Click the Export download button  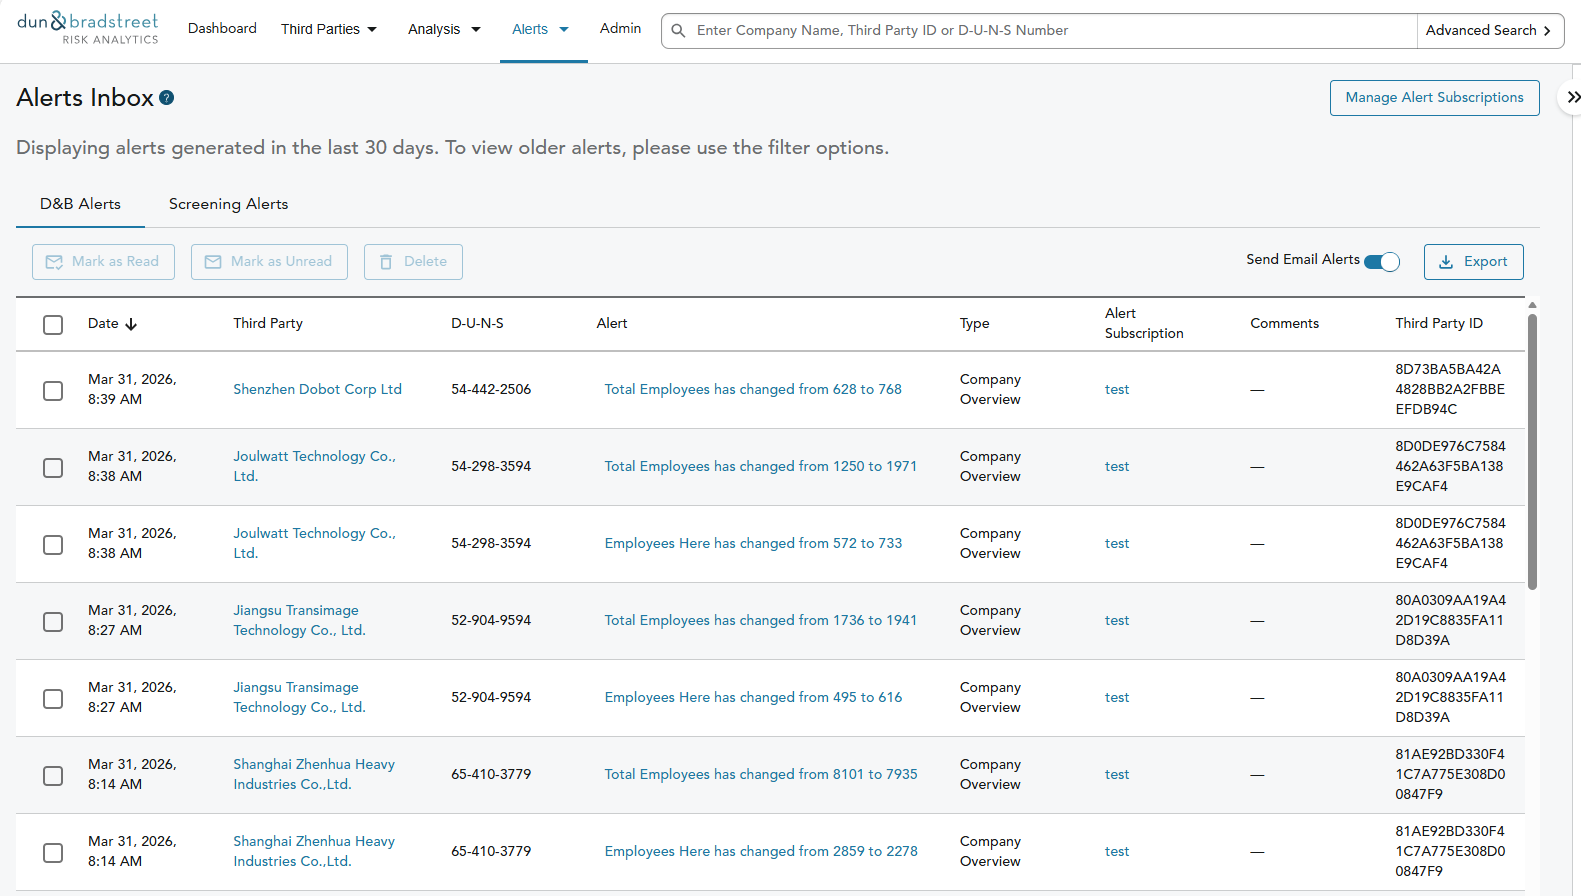(x=1473, y=262)
